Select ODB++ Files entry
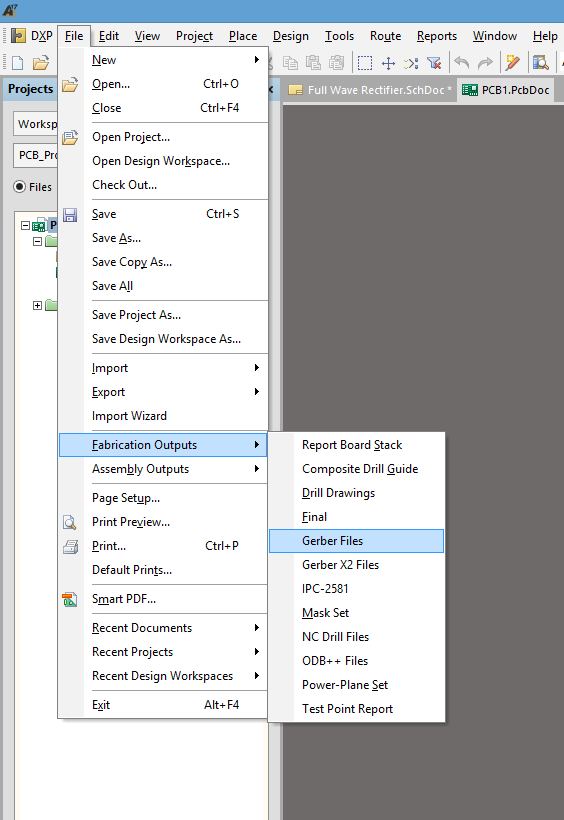The width and height of the screenshot is (564, 820). 356,661
